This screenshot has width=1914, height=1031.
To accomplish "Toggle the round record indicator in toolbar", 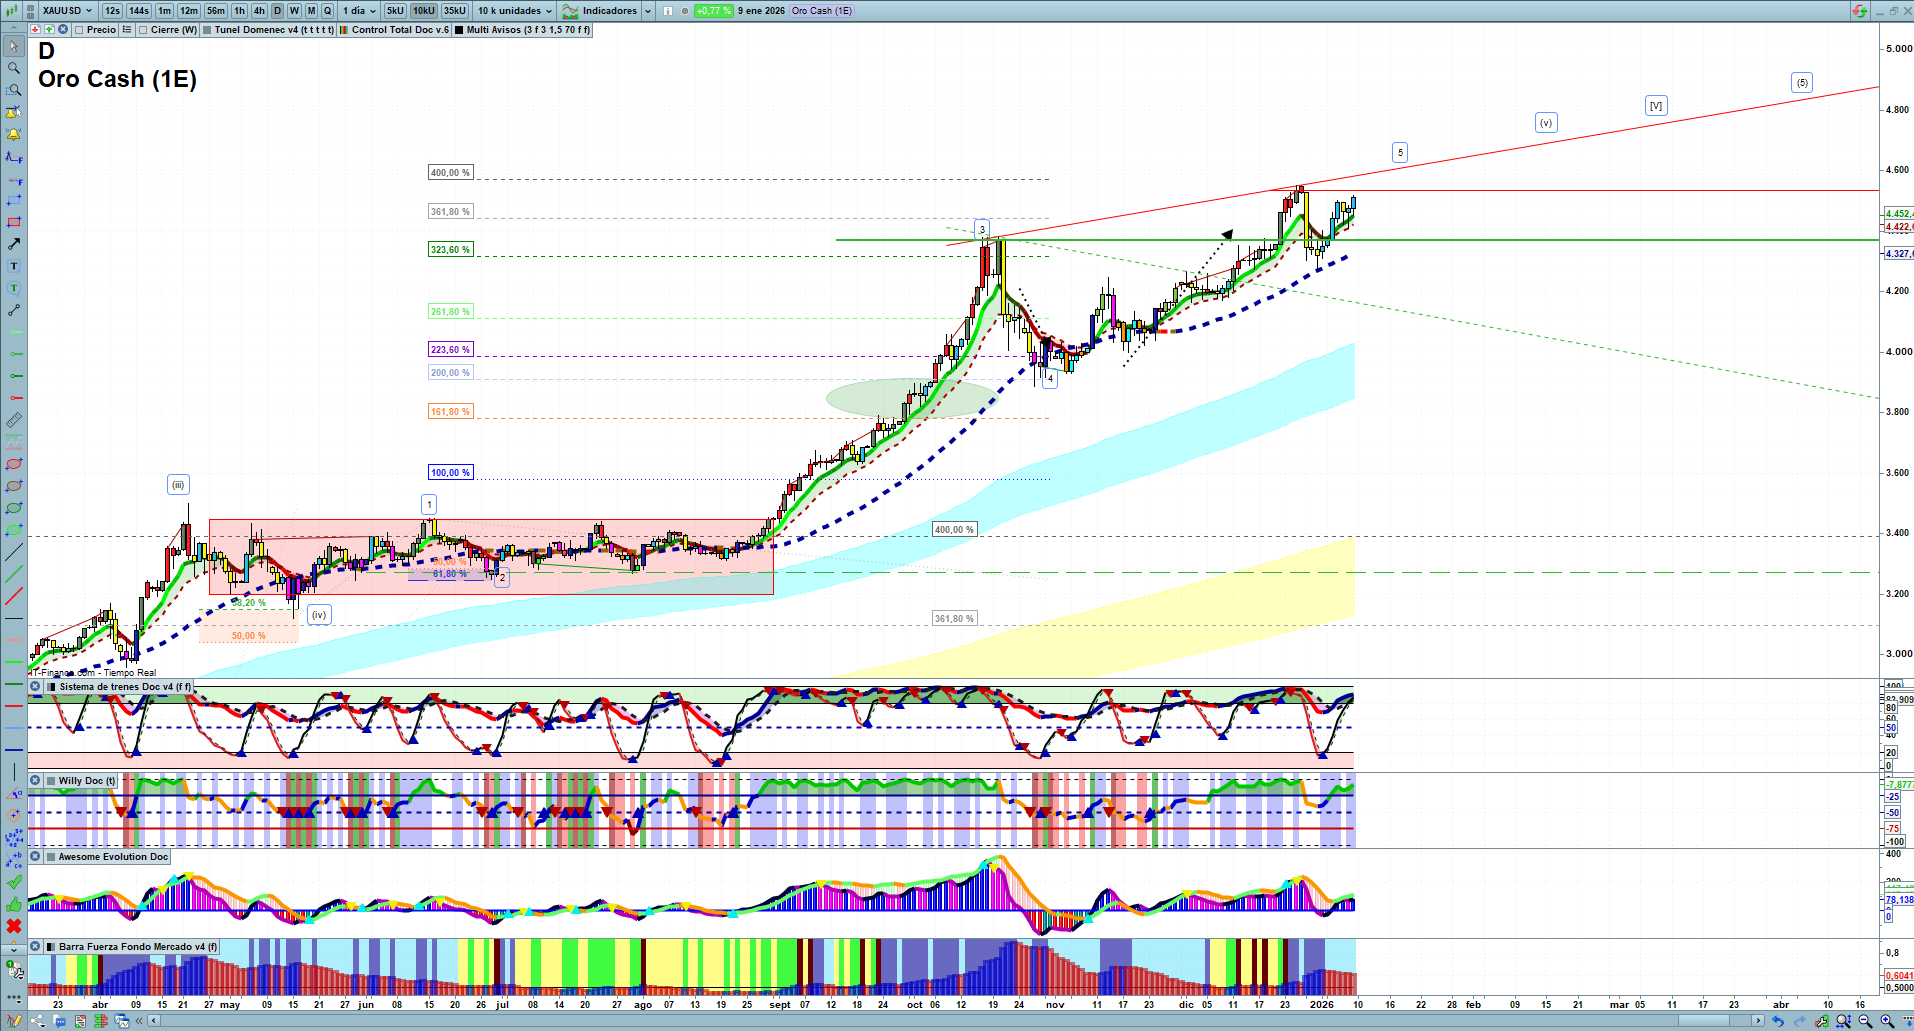I will (684, 11).
